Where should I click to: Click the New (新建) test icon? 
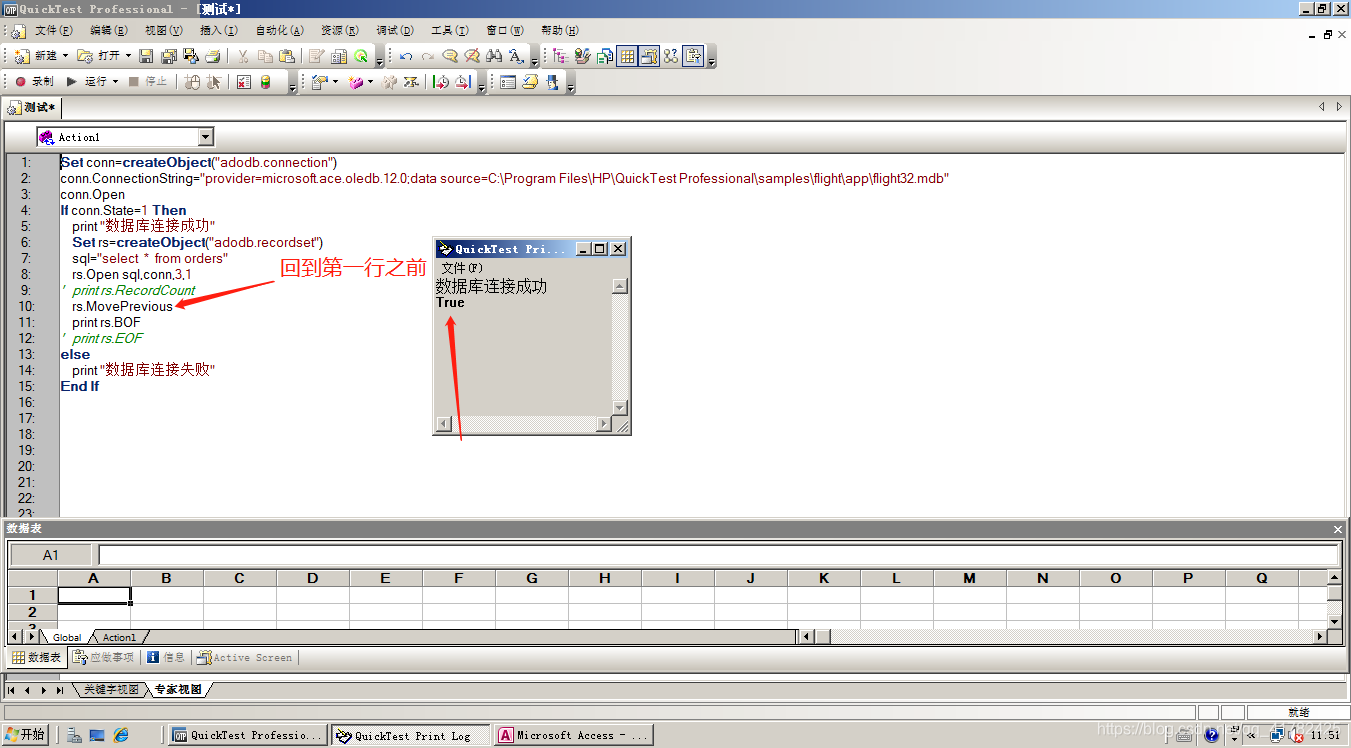pyautogui.click(x=21, y=56)
